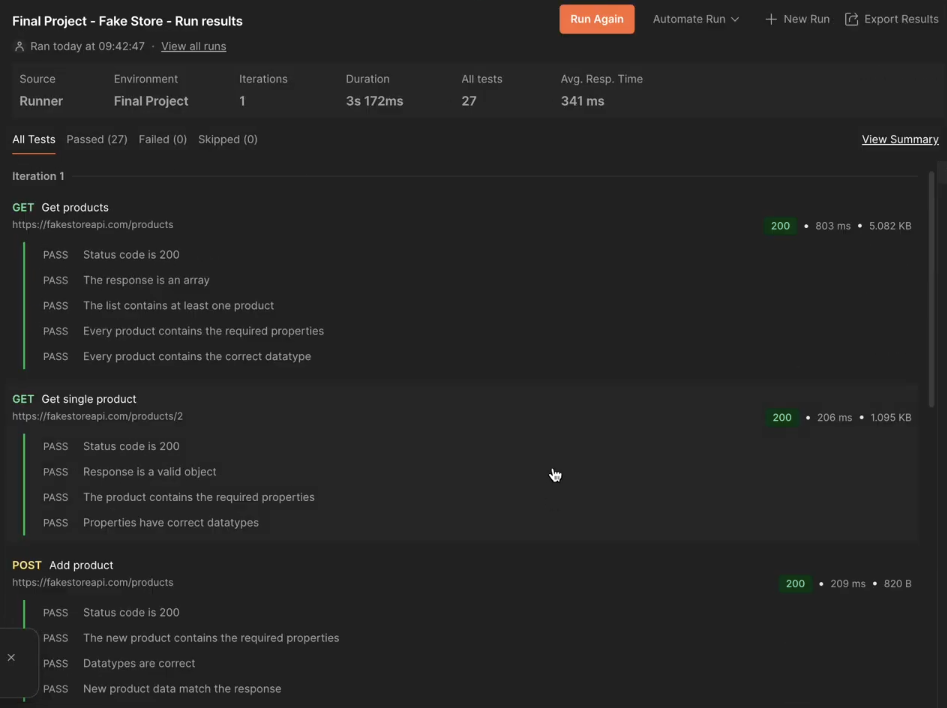Select 'New product data match the response' test
Image resolution: width=947 pixels, height=708 pixels.
pos(182,689)
